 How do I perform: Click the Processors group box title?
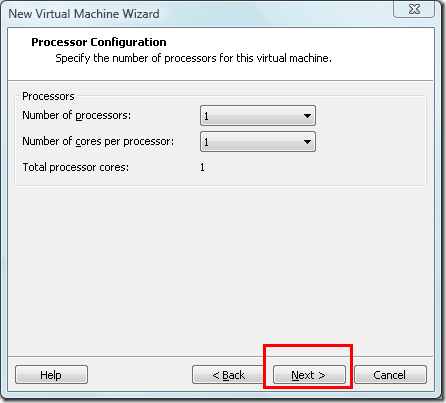point(48,96)
